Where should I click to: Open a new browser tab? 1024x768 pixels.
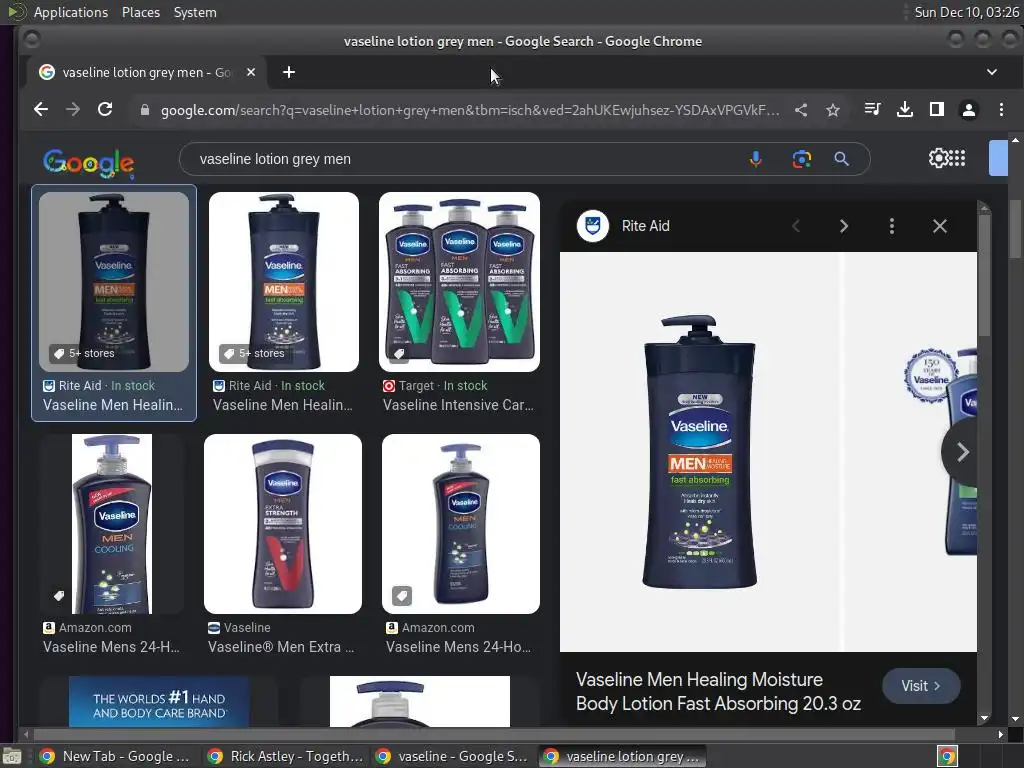[x=289, y=72]
